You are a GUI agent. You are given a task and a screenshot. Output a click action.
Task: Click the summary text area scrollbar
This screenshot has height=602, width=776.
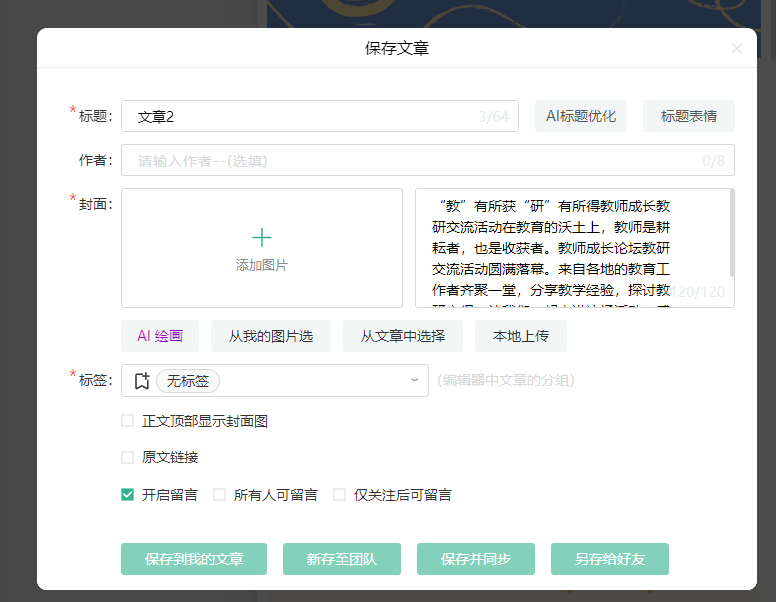point(731,234)
